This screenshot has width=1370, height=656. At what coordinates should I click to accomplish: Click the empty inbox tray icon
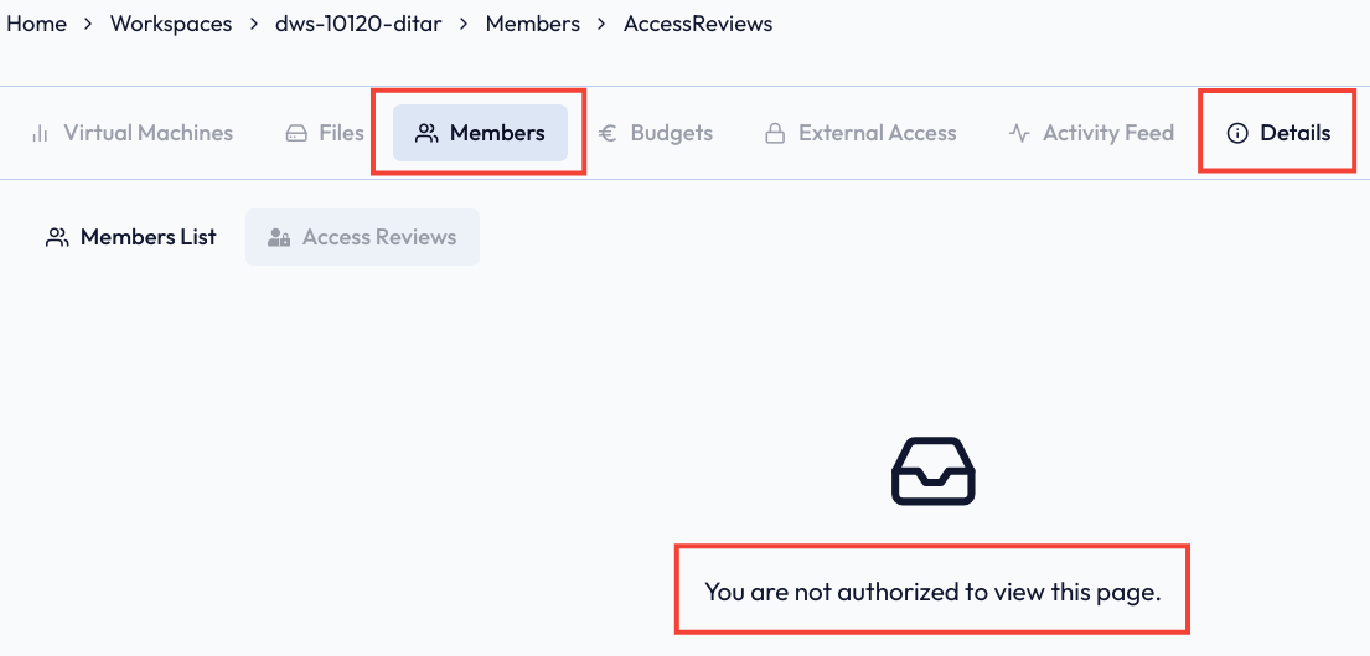(x=932, y=470)
